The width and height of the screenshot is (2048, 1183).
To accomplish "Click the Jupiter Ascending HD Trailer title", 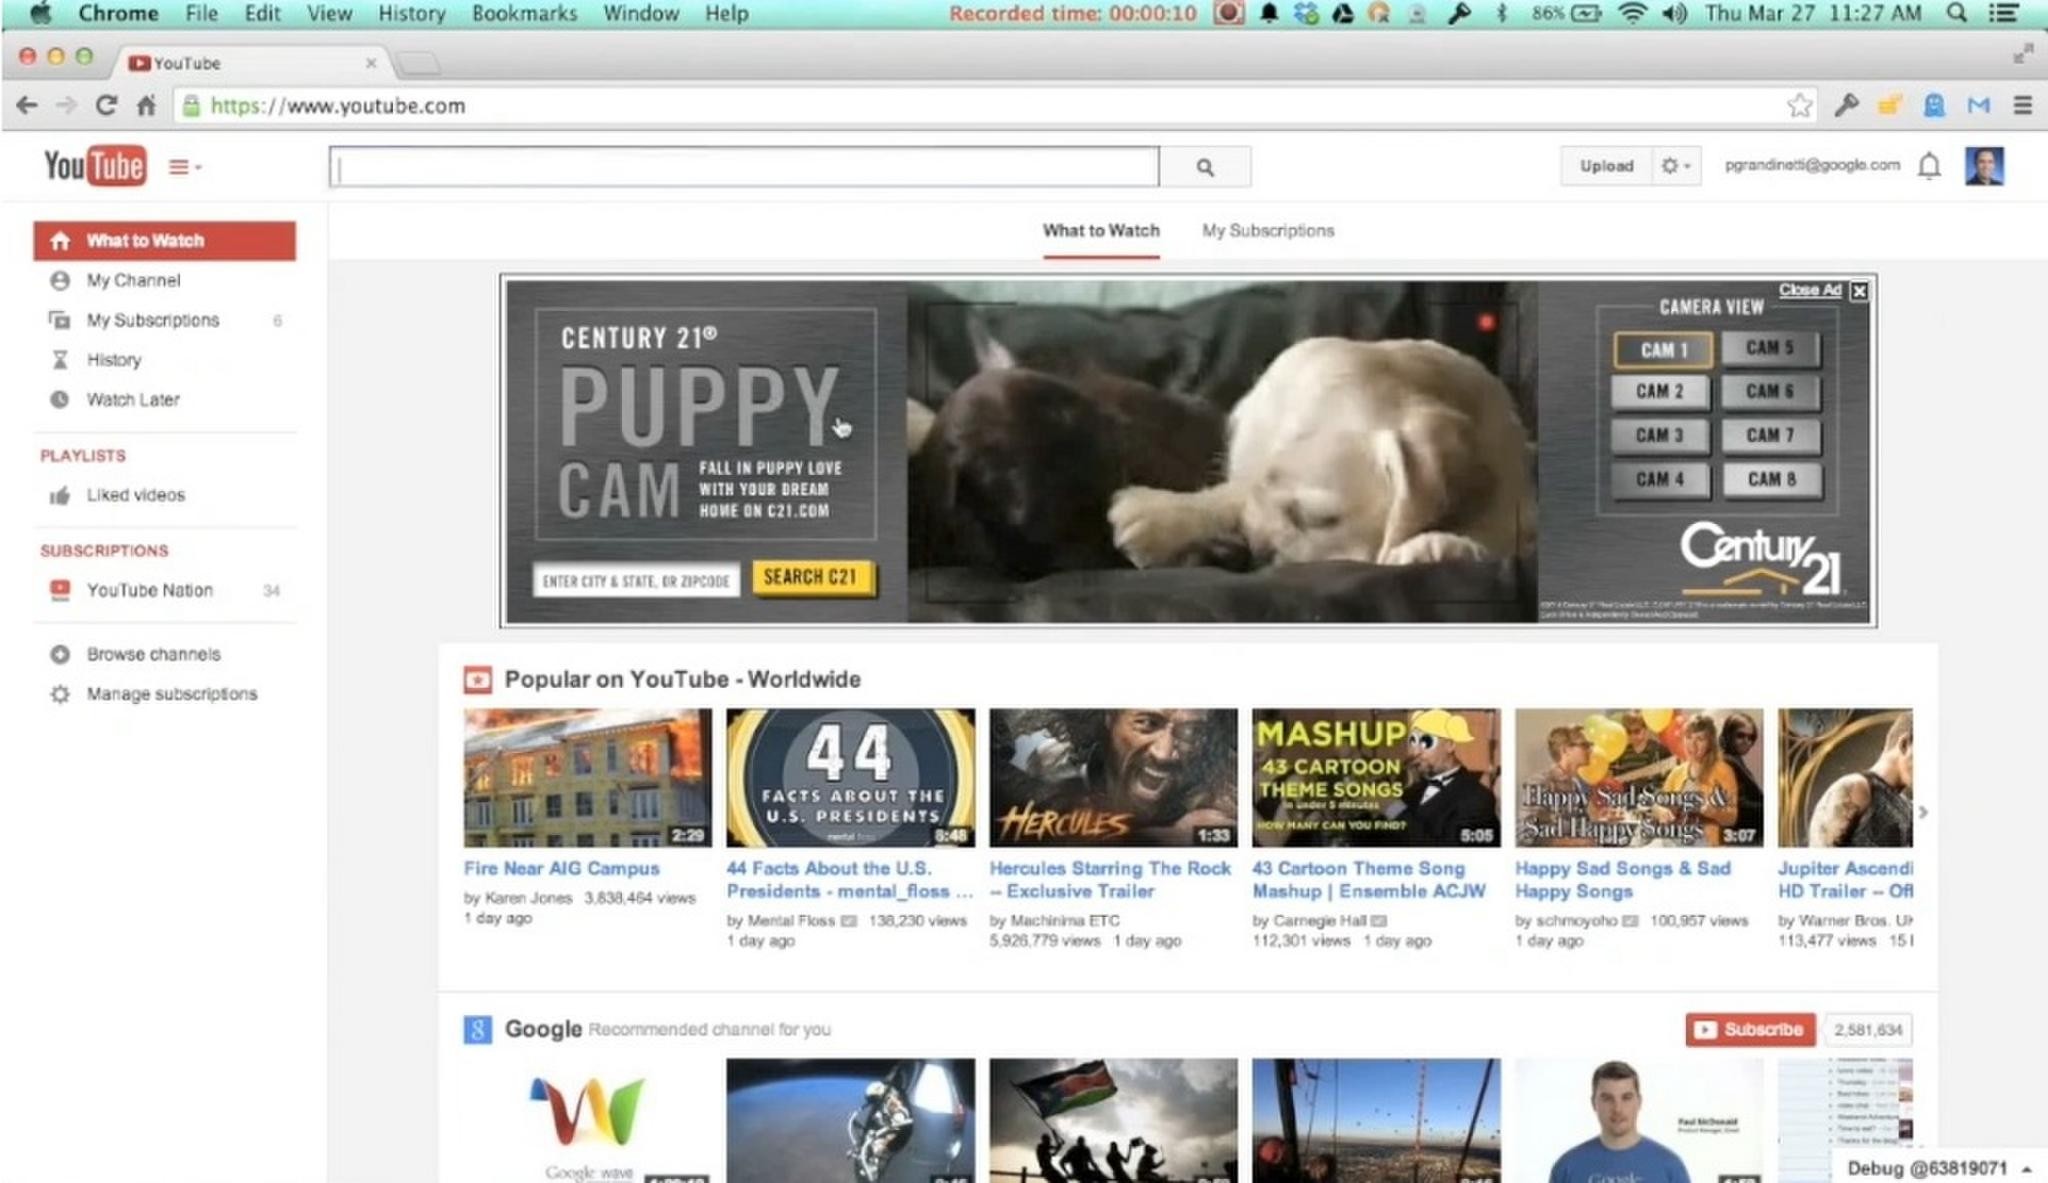I will click(x=1845, y=880).
